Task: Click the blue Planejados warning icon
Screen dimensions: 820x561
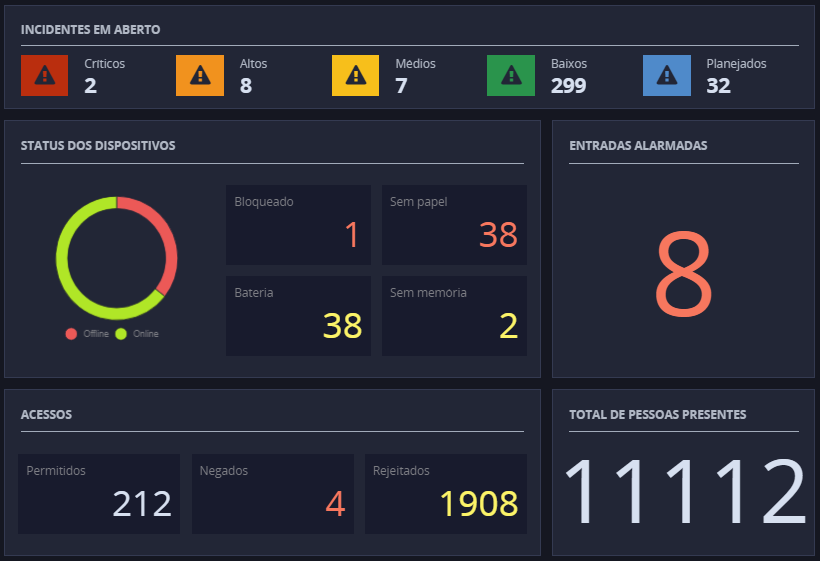Action: pos(667,75)
